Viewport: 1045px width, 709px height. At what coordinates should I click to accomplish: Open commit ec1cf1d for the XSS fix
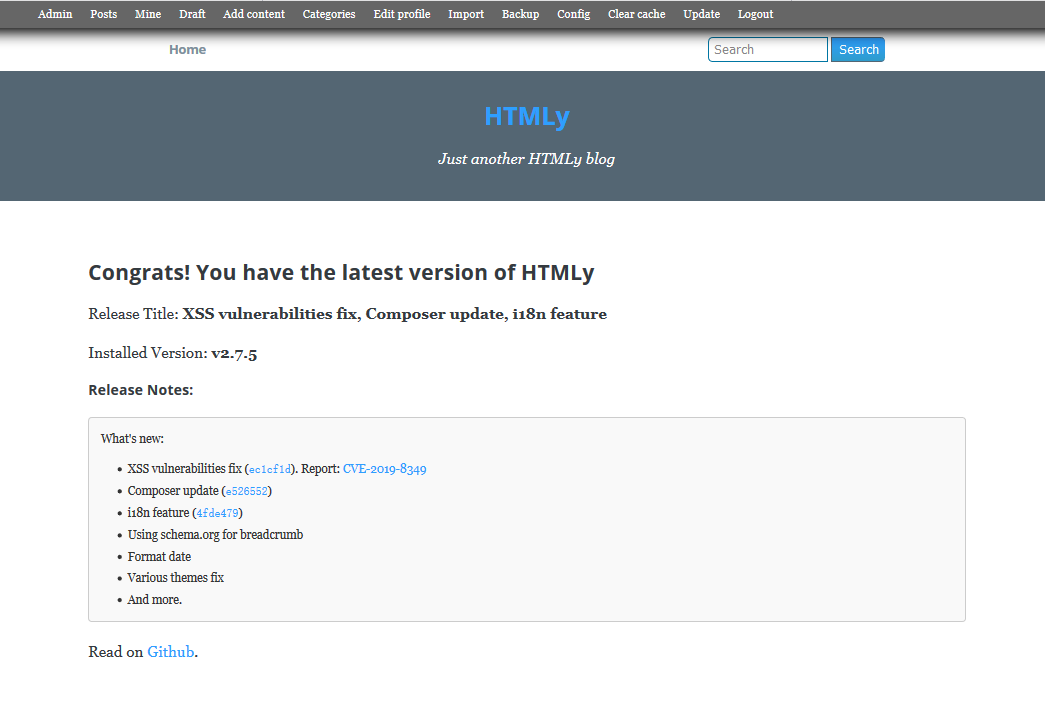click(x=268, y=468)
